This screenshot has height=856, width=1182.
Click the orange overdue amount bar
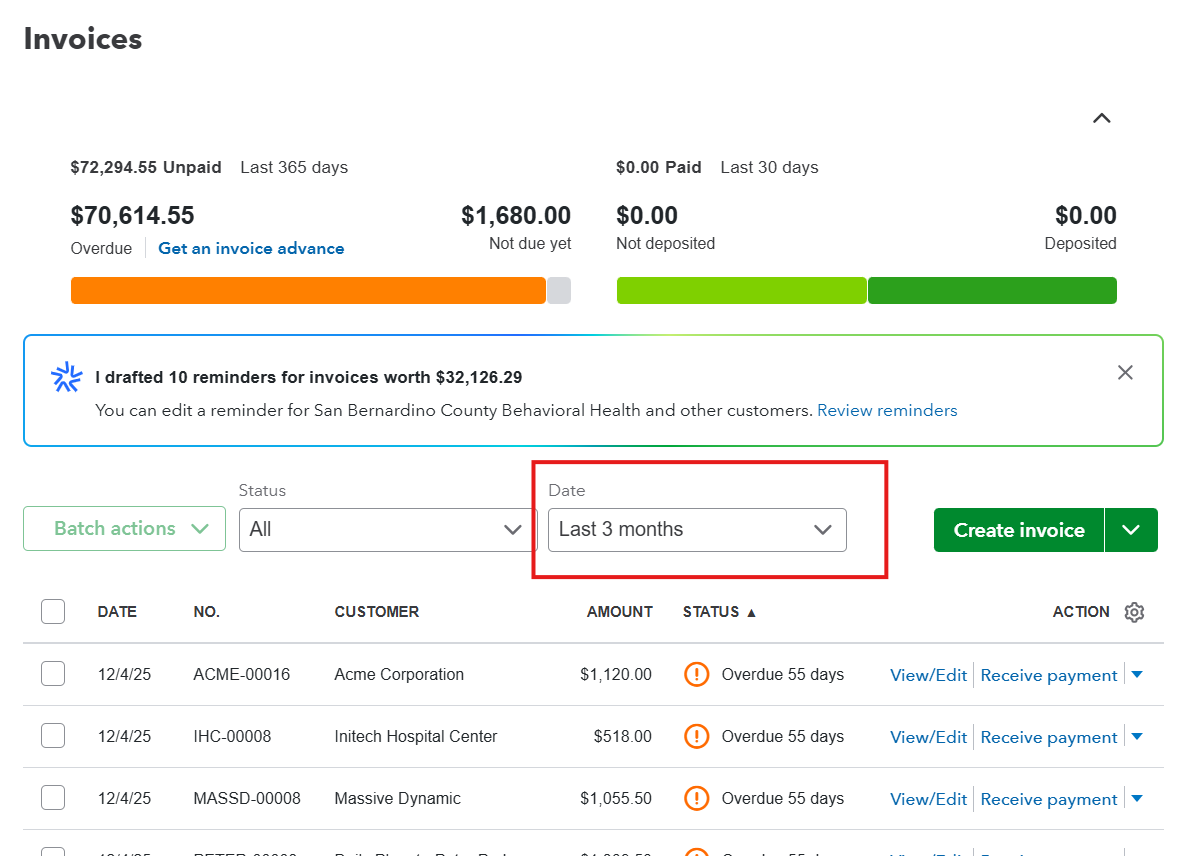pos(308,291)
